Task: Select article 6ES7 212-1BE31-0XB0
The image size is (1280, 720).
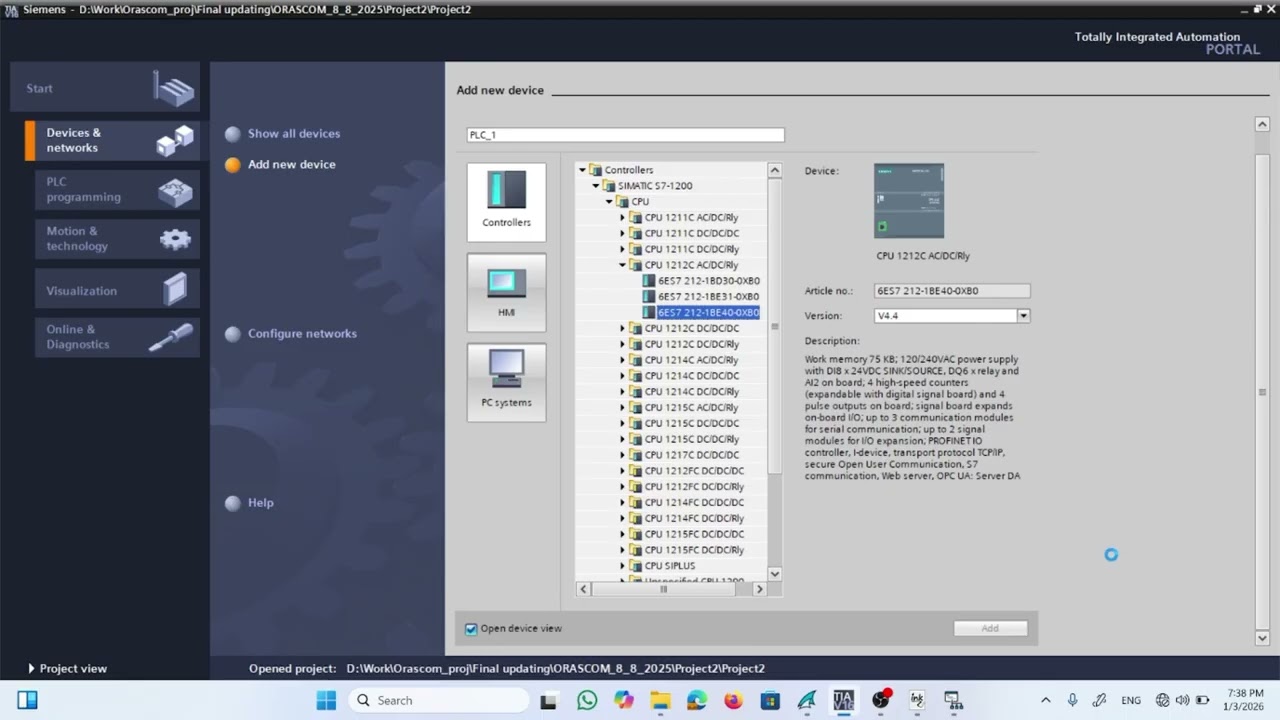Action: click(708, 297)
